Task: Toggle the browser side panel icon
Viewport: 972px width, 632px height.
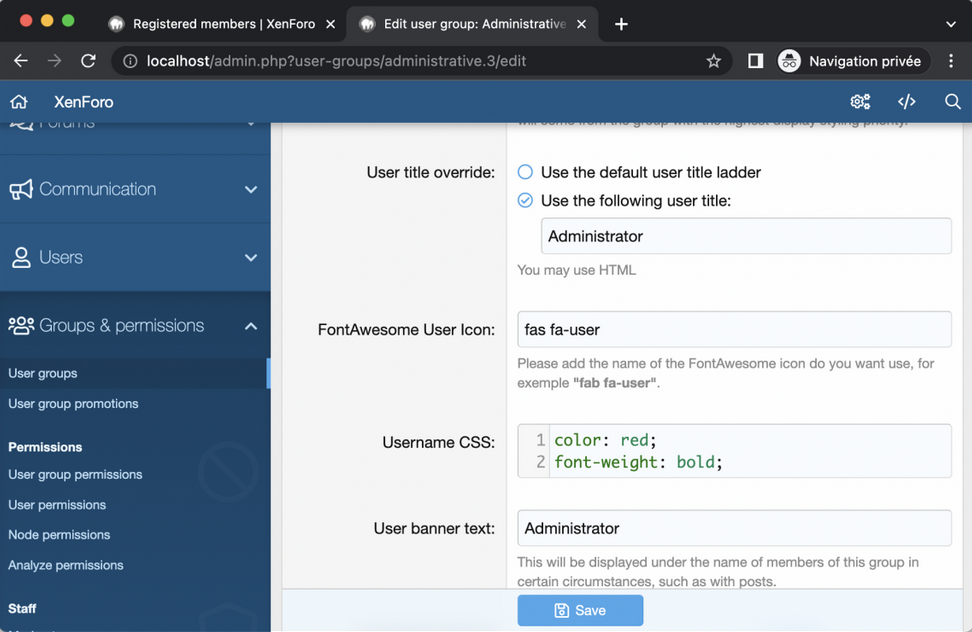Action: [756, 61]
